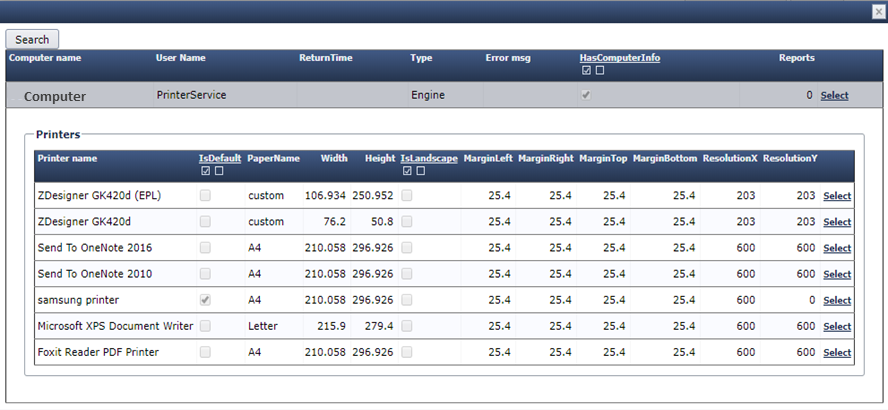The width and height of the screenshot is (888, 410).
Task: Click IsDefault checkbox for samsung printer
Action: coord(206,300)
